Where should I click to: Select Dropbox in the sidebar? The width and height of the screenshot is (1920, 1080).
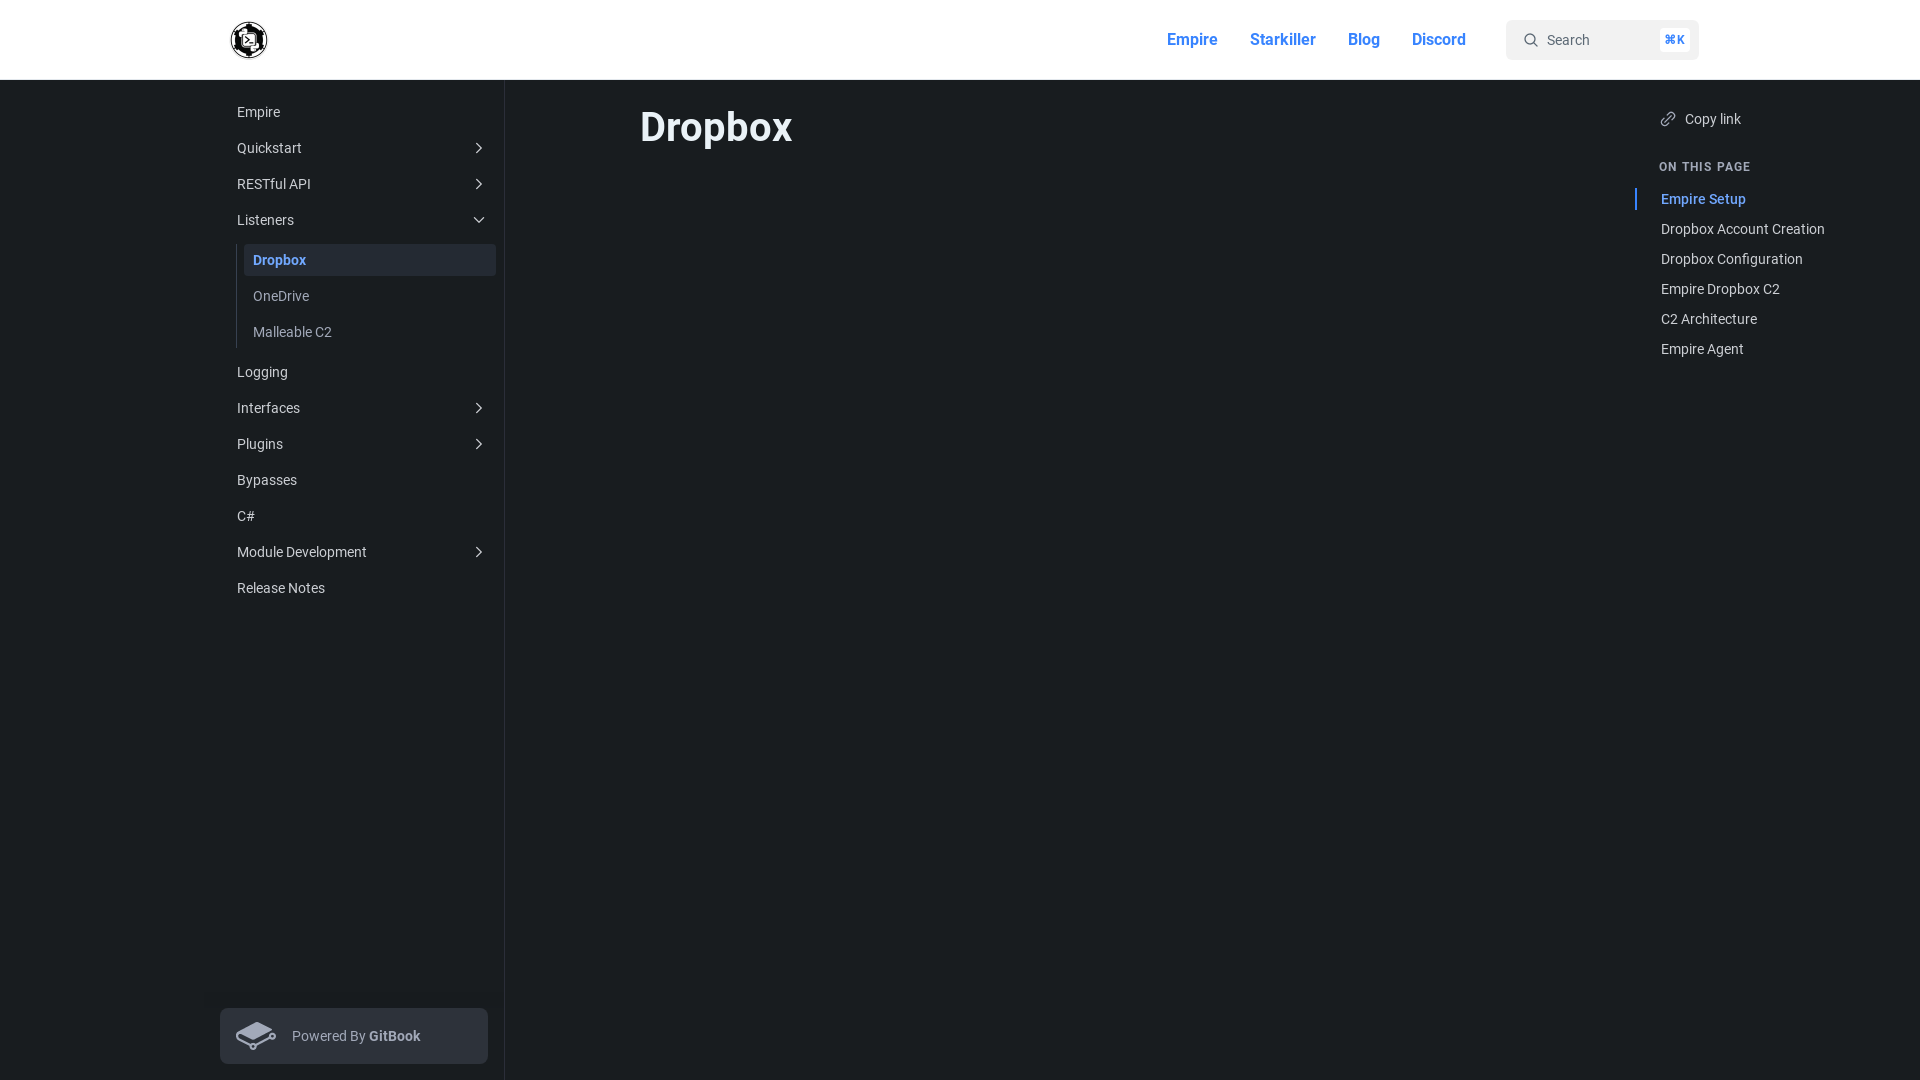[x=370, y=260]
